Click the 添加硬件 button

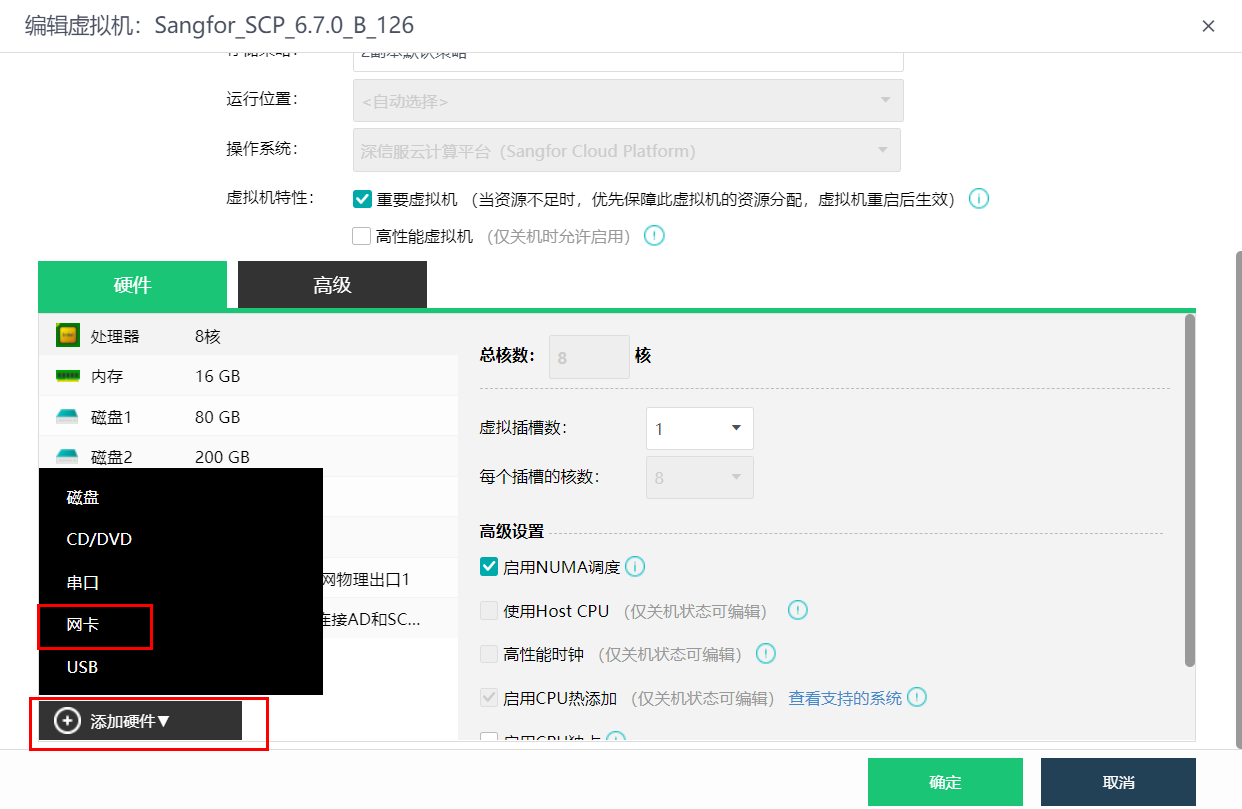click(140, 721)
